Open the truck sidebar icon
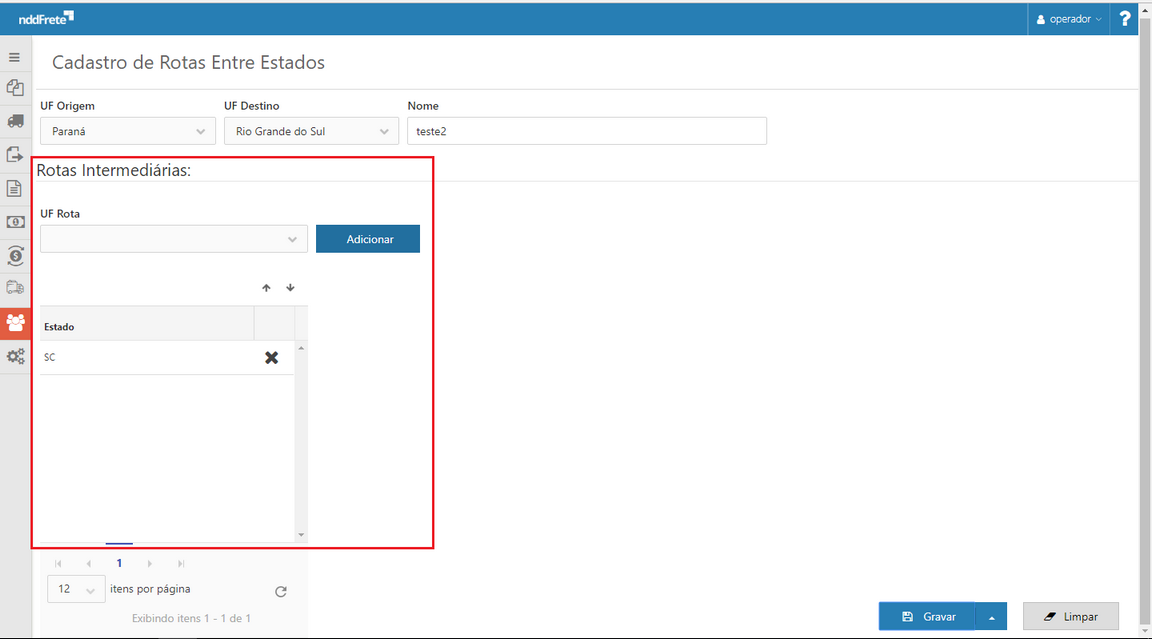The height and width of the screenshot is (639, 1152). [15, 121]
